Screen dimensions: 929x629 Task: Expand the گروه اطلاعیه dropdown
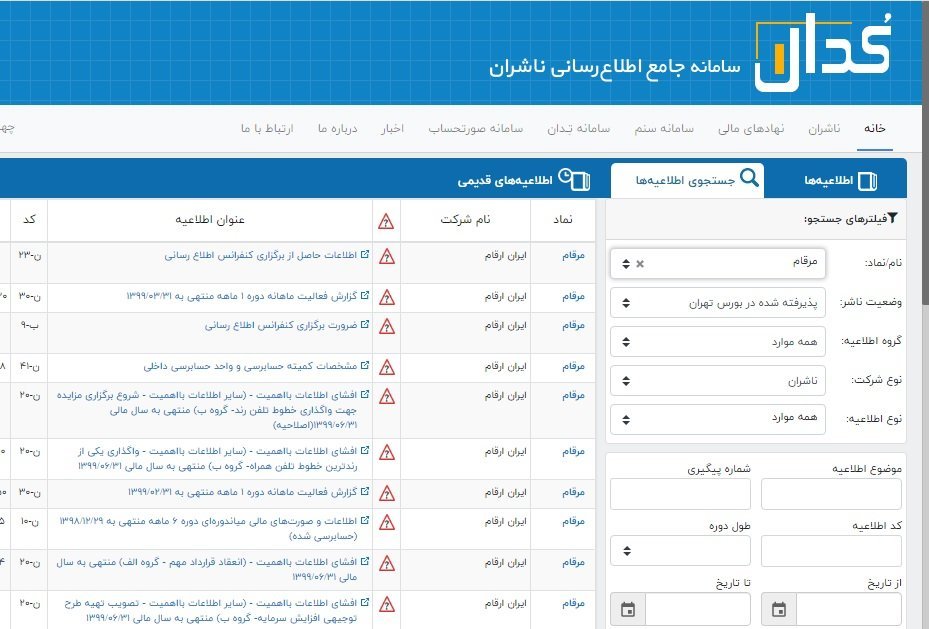coord(718,341)
